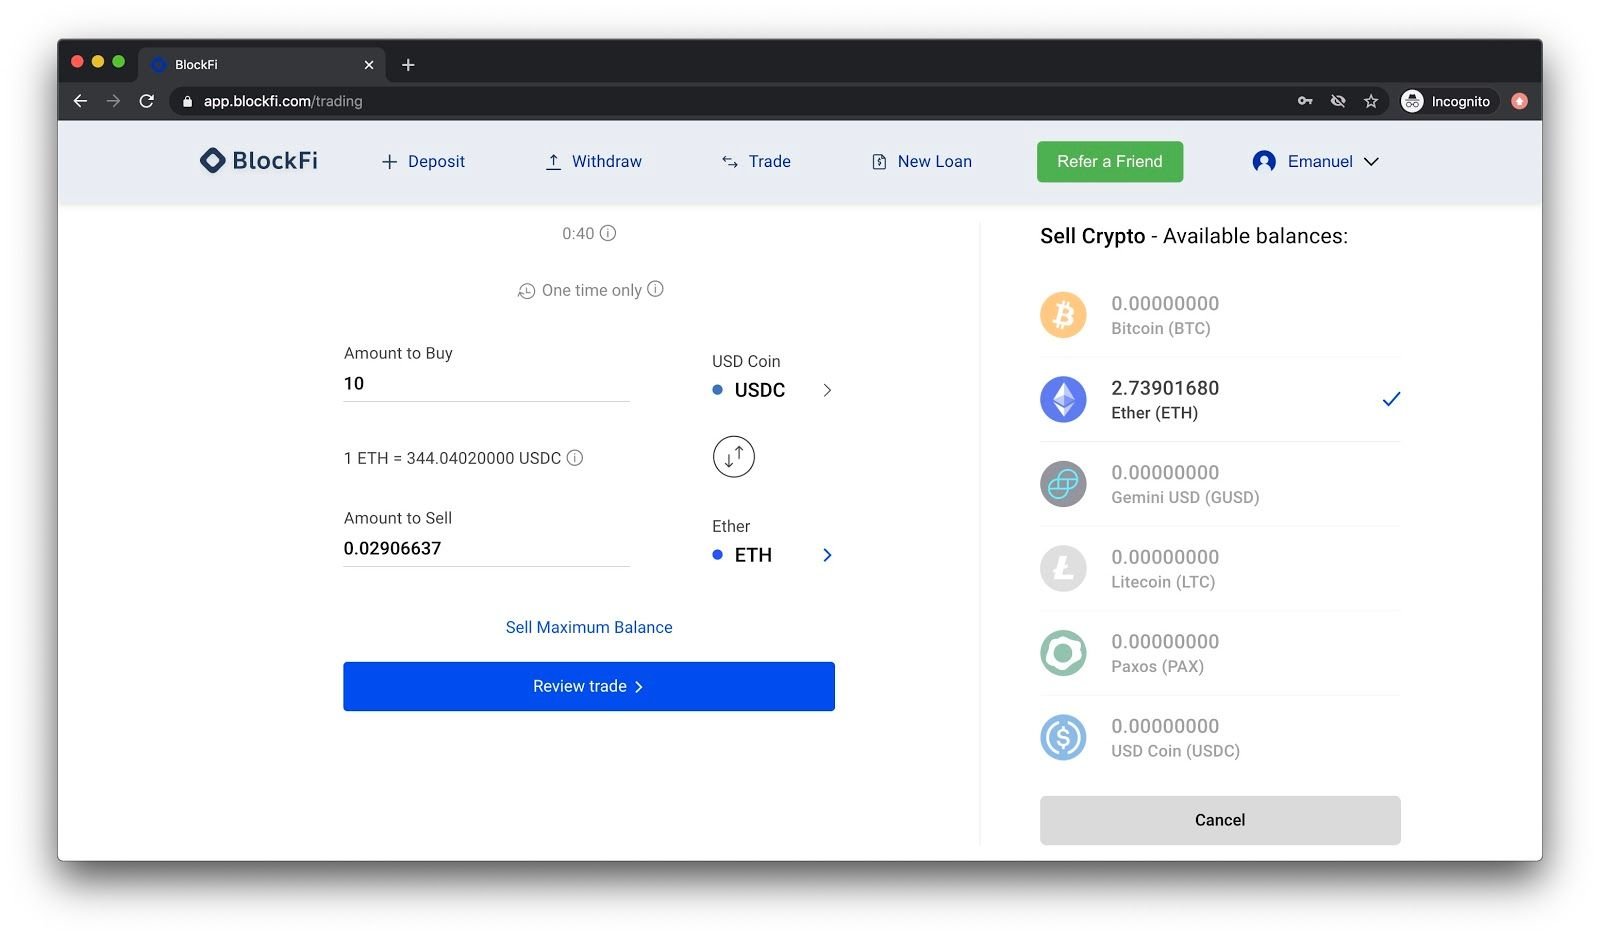This screenshot has width=1600, height=937.
Task: Click the Amount to Sell input field
Action: [486, 549]
